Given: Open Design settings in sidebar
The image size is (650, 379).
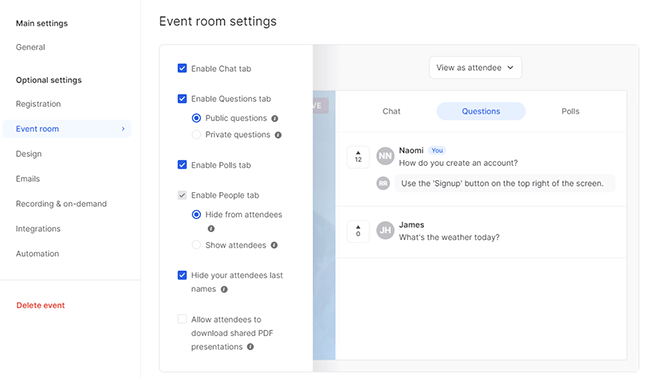Looking at the screenshot, I should point(29,154).
